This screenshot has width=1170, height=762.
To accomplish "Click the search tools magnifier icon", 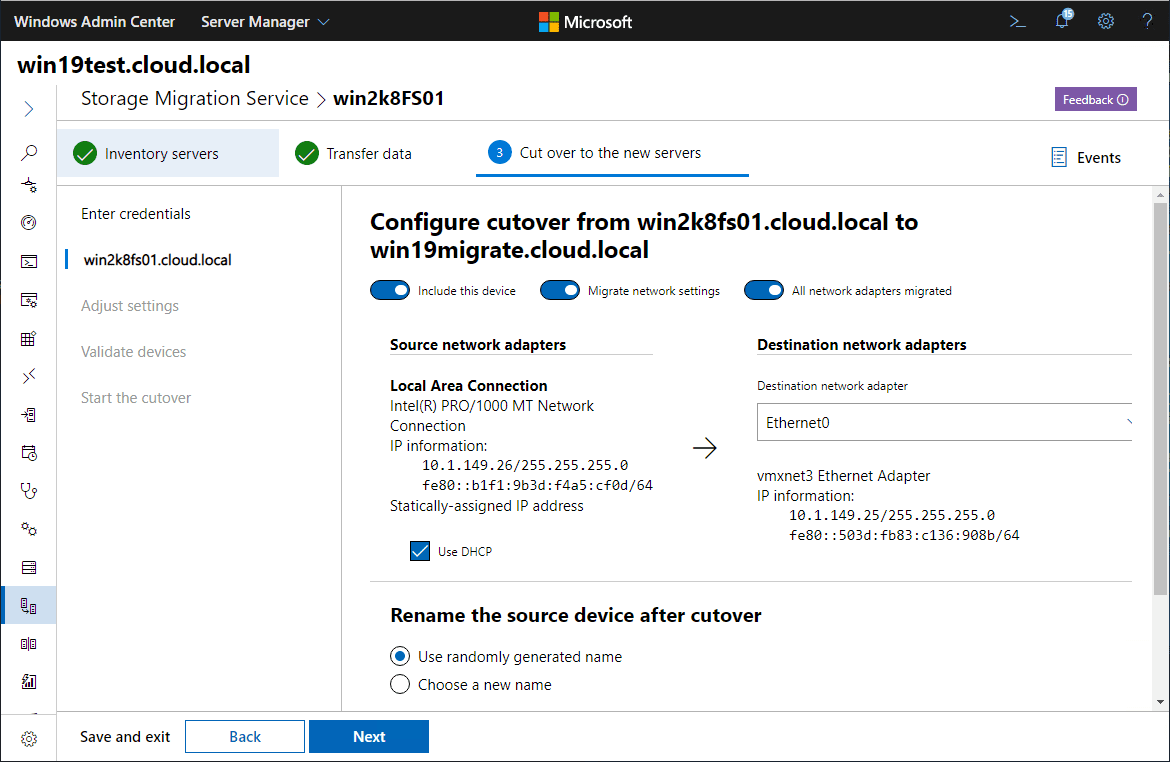I will pos(29,153).
